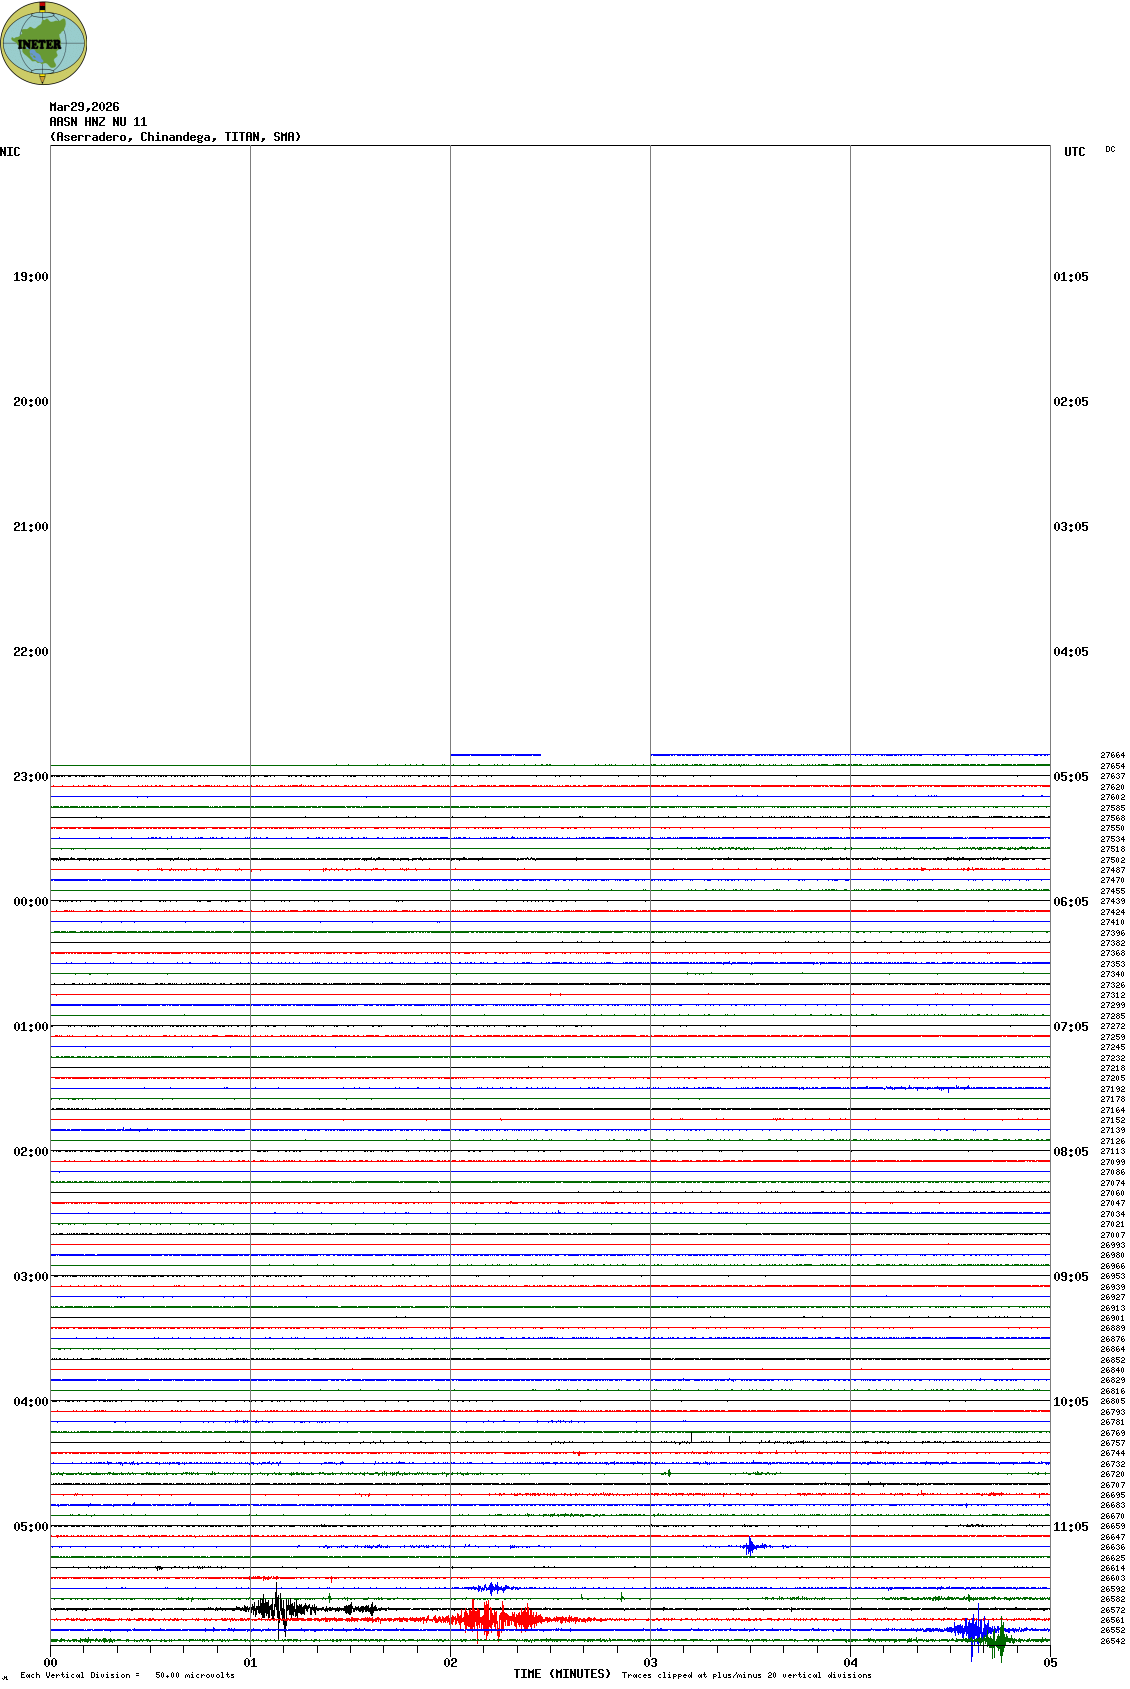Viewport: 1130px width, 1689px height.
Task: Select the 23:00 NIC time label
Action: coord(30,777)
